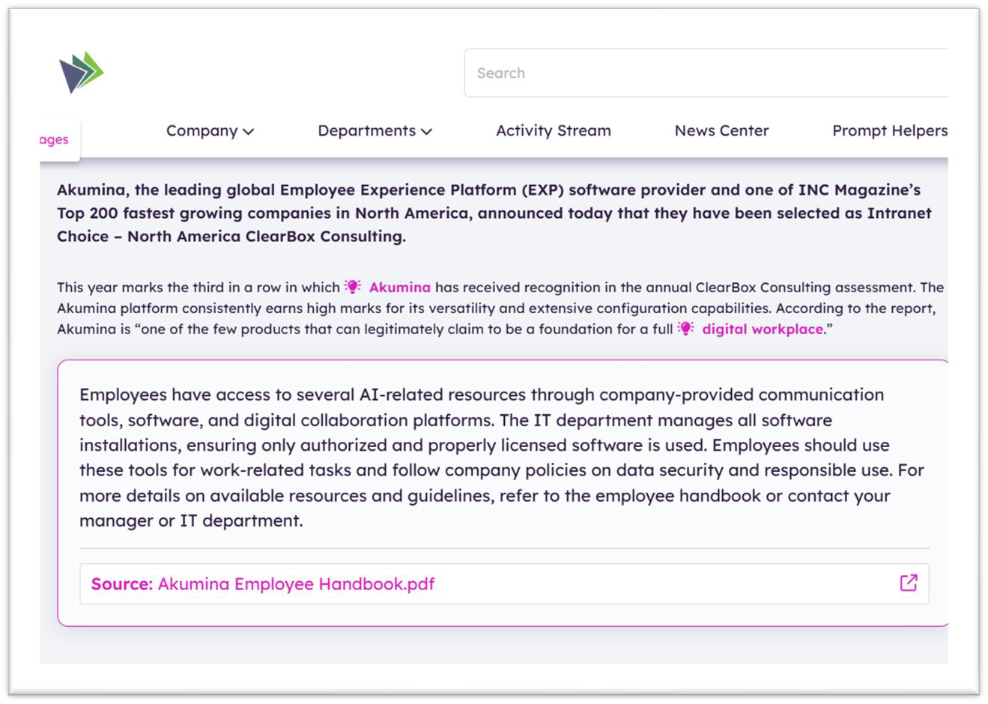Image resolution: width=988 pixels, height=704 pixels.
Task: Click the lightbulb icon before Akumina
Action: pyautogui.click(x=353, y=287)
